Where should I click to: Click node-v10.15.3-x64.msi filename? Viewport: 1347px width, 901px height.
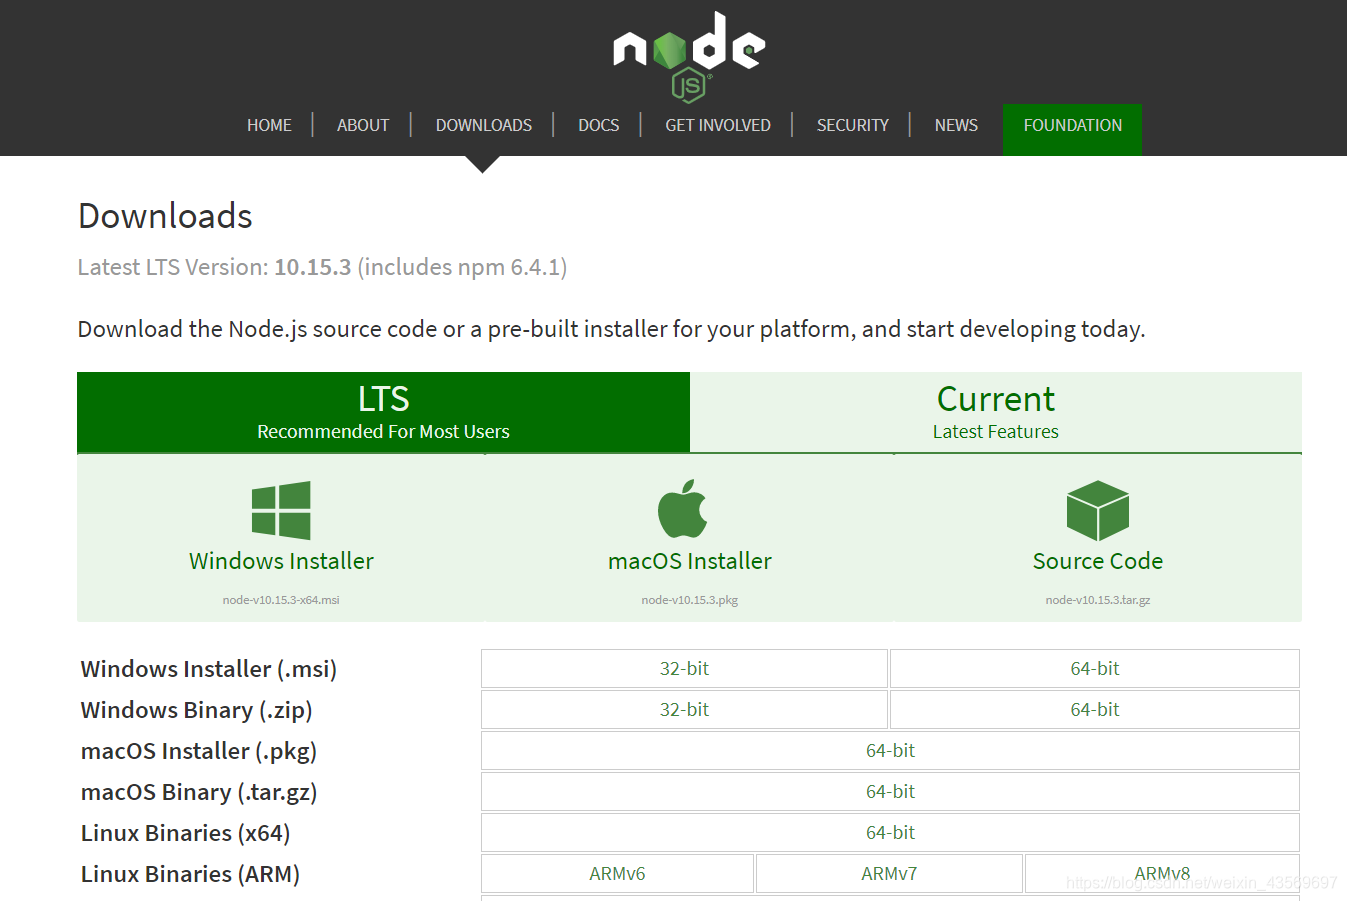click(x=281, y=600)
